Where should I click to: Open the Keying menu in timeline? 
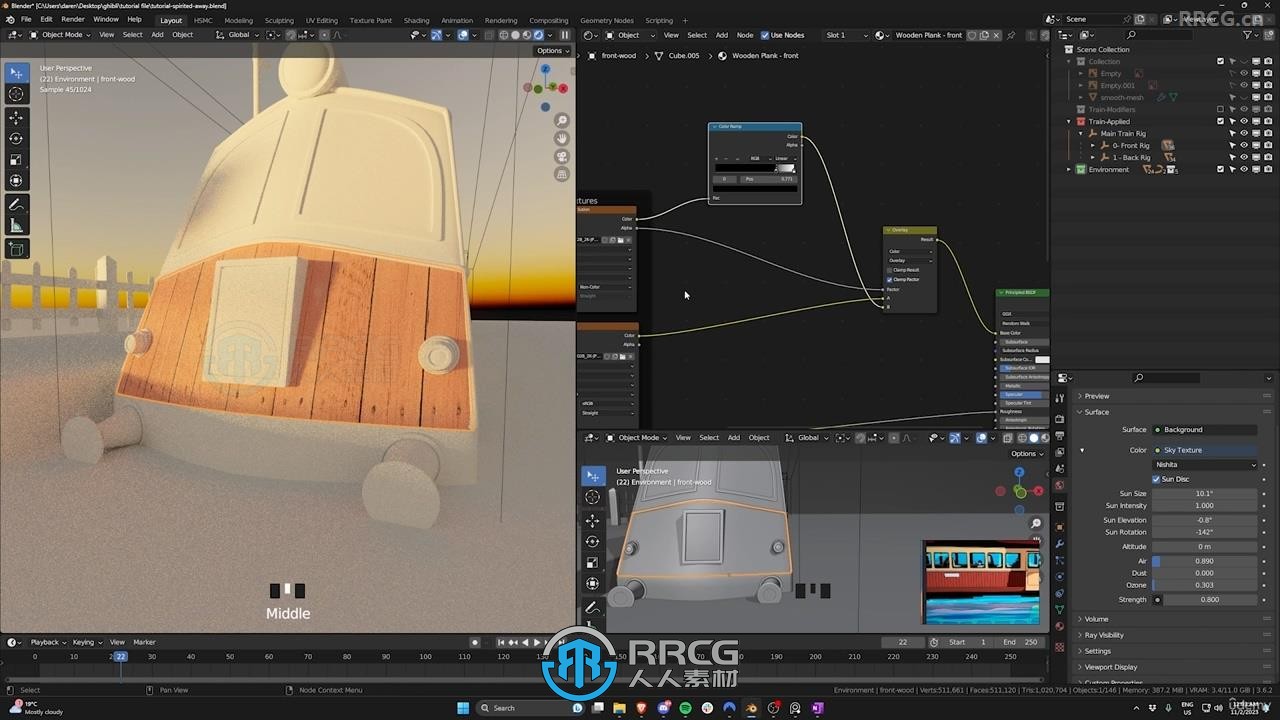[x=85, y=642]
